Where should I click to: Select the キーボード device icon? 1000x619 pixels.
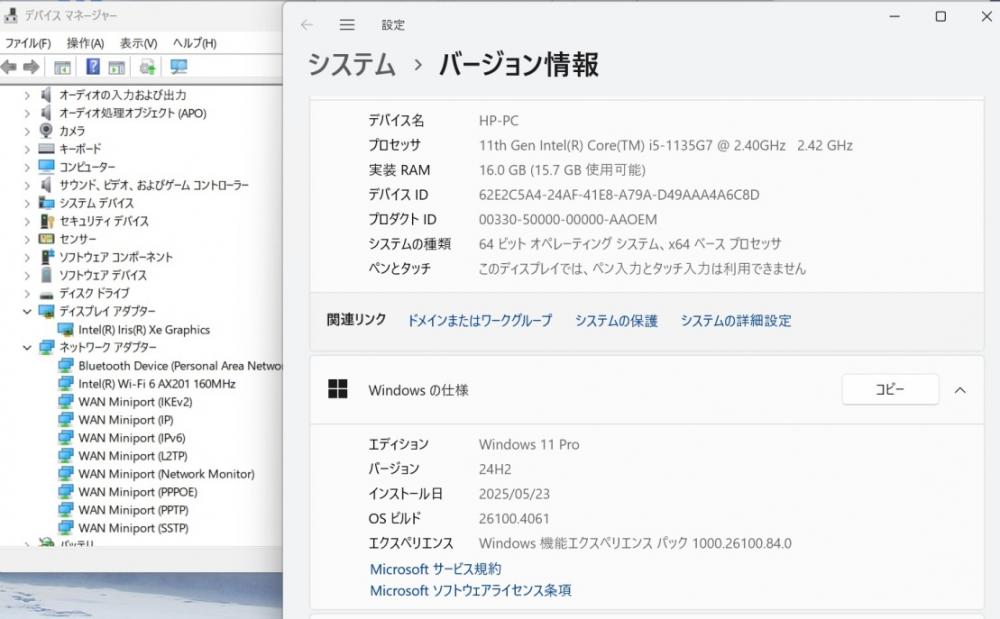tap(47, 149)
